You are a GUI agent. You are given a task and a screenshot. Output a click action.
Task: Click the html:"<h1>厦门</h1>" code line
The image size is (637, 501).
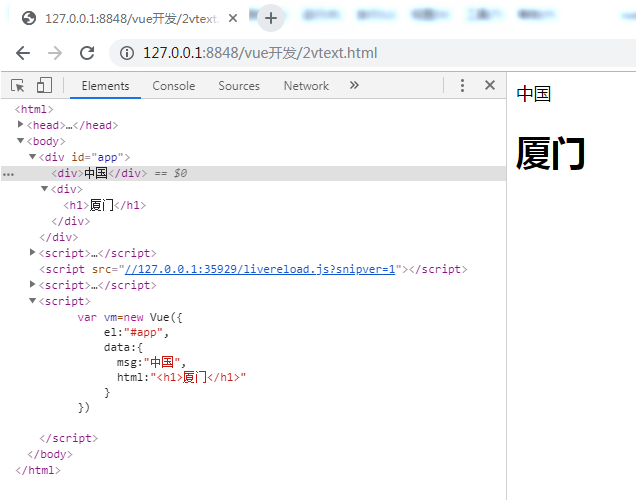click(x=181, y=377)
